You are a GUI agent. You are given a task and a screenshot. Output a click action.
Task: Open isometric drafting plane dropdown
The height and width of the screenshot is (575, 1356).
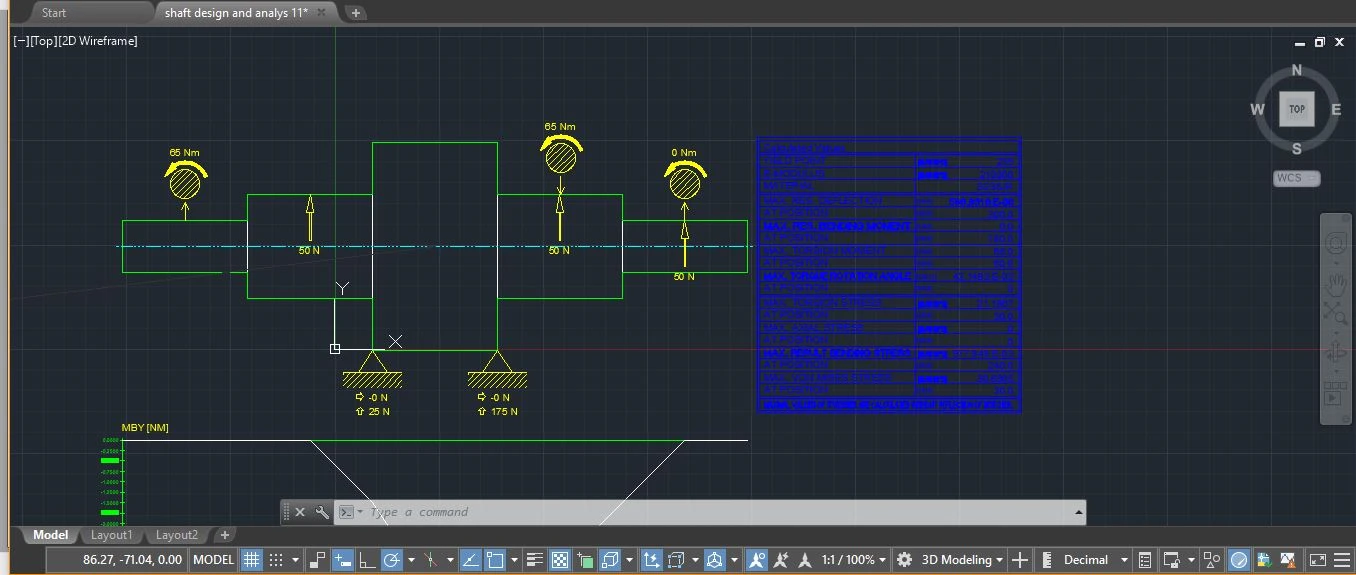pos(451,560)
